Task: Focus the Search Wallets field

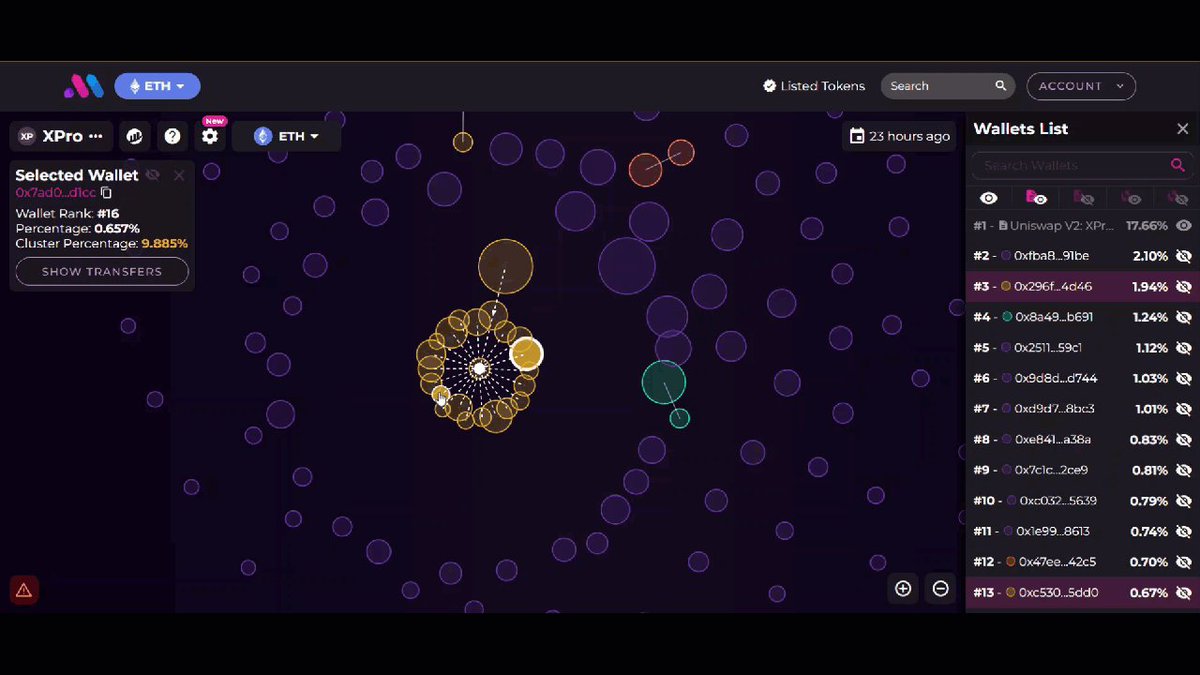Action: 1081,165
